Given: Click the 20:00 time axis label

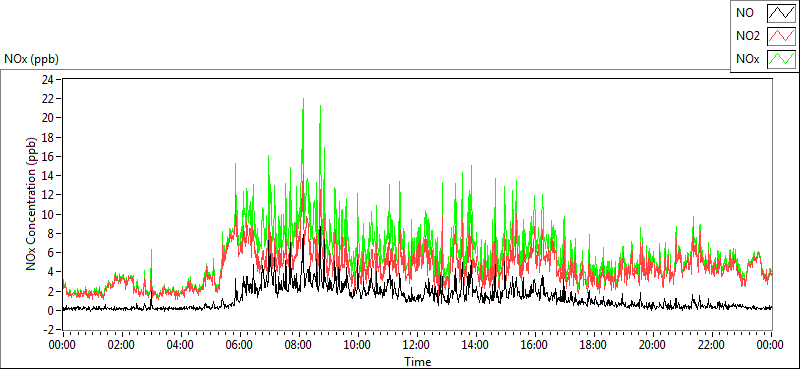Looking at the screenshot, I should [653, 345].
